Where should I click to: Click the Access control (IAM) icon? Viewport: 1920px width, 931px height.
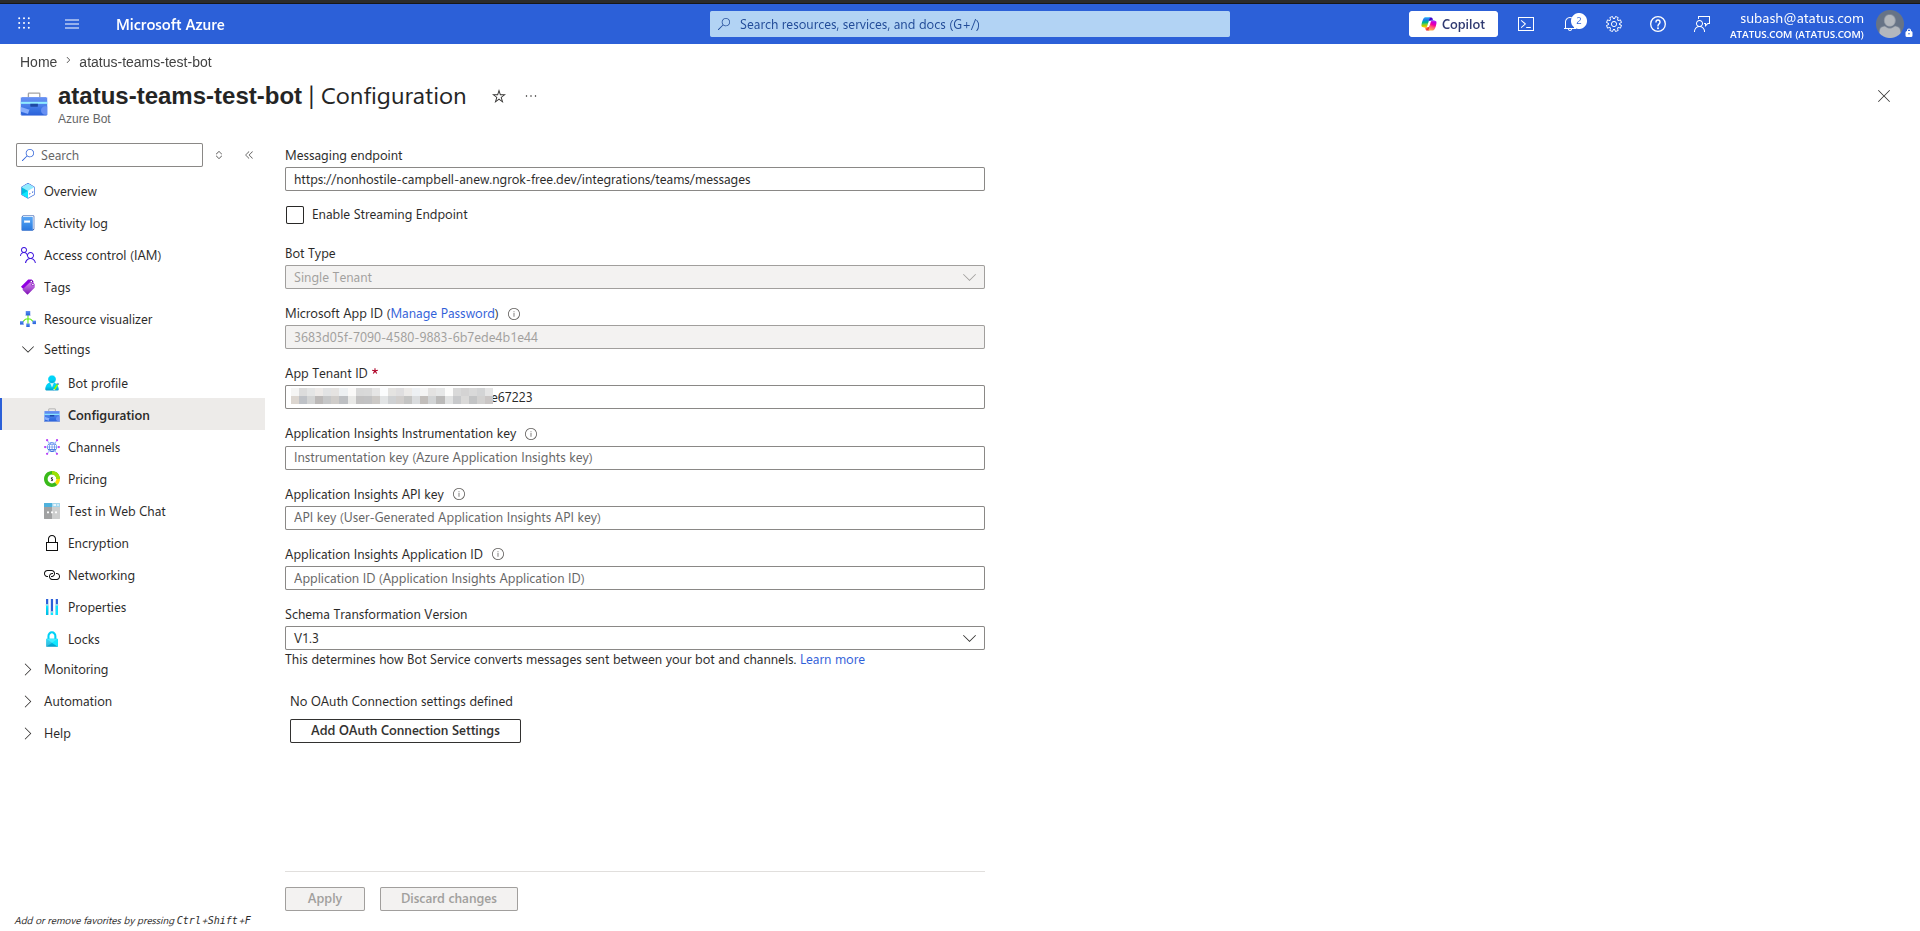[x=28, y=255]
